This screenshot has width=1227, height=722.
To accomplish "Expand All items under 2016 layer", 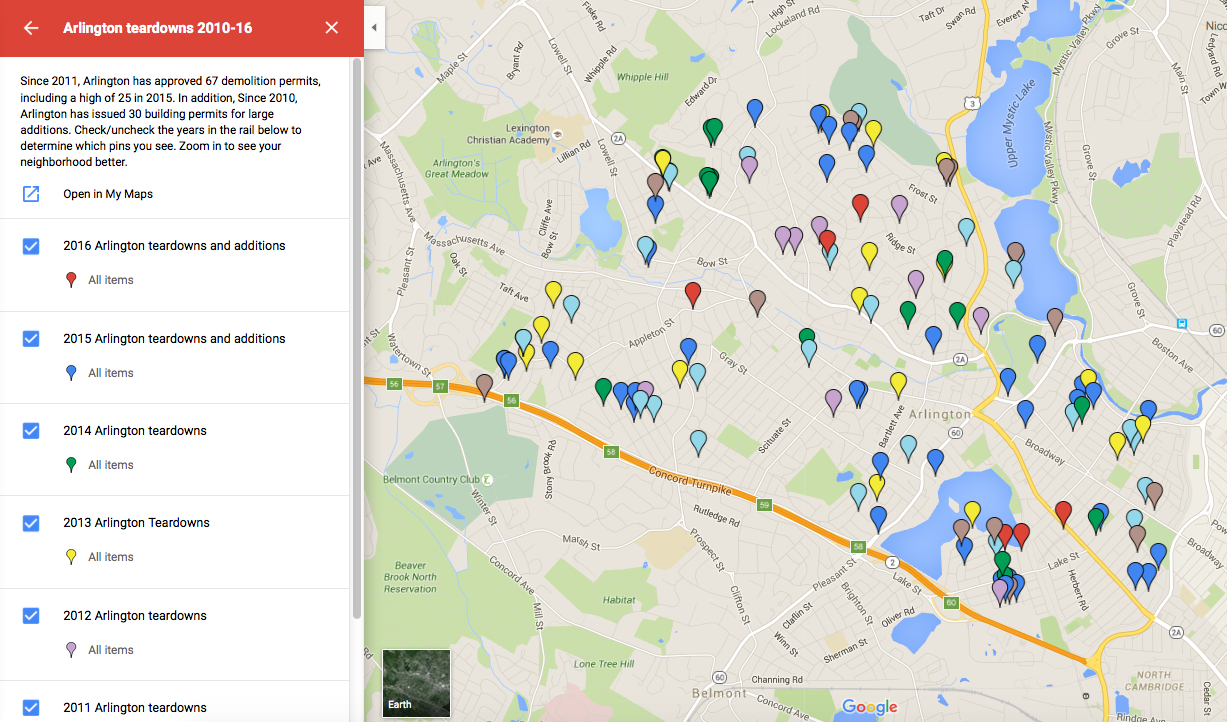I will pyautogui.click(x=110, y=280).
